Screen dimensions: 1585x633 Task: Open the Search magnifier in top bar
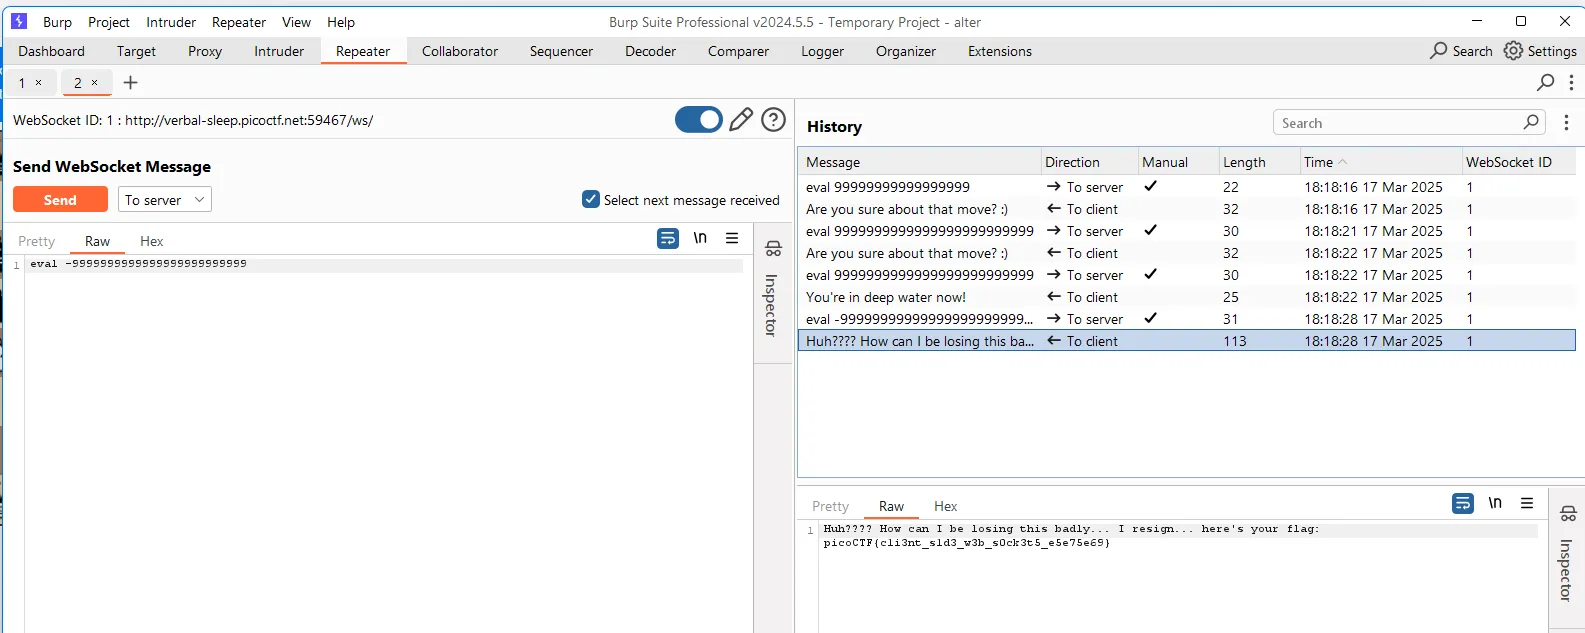[x=1439, y=50]
